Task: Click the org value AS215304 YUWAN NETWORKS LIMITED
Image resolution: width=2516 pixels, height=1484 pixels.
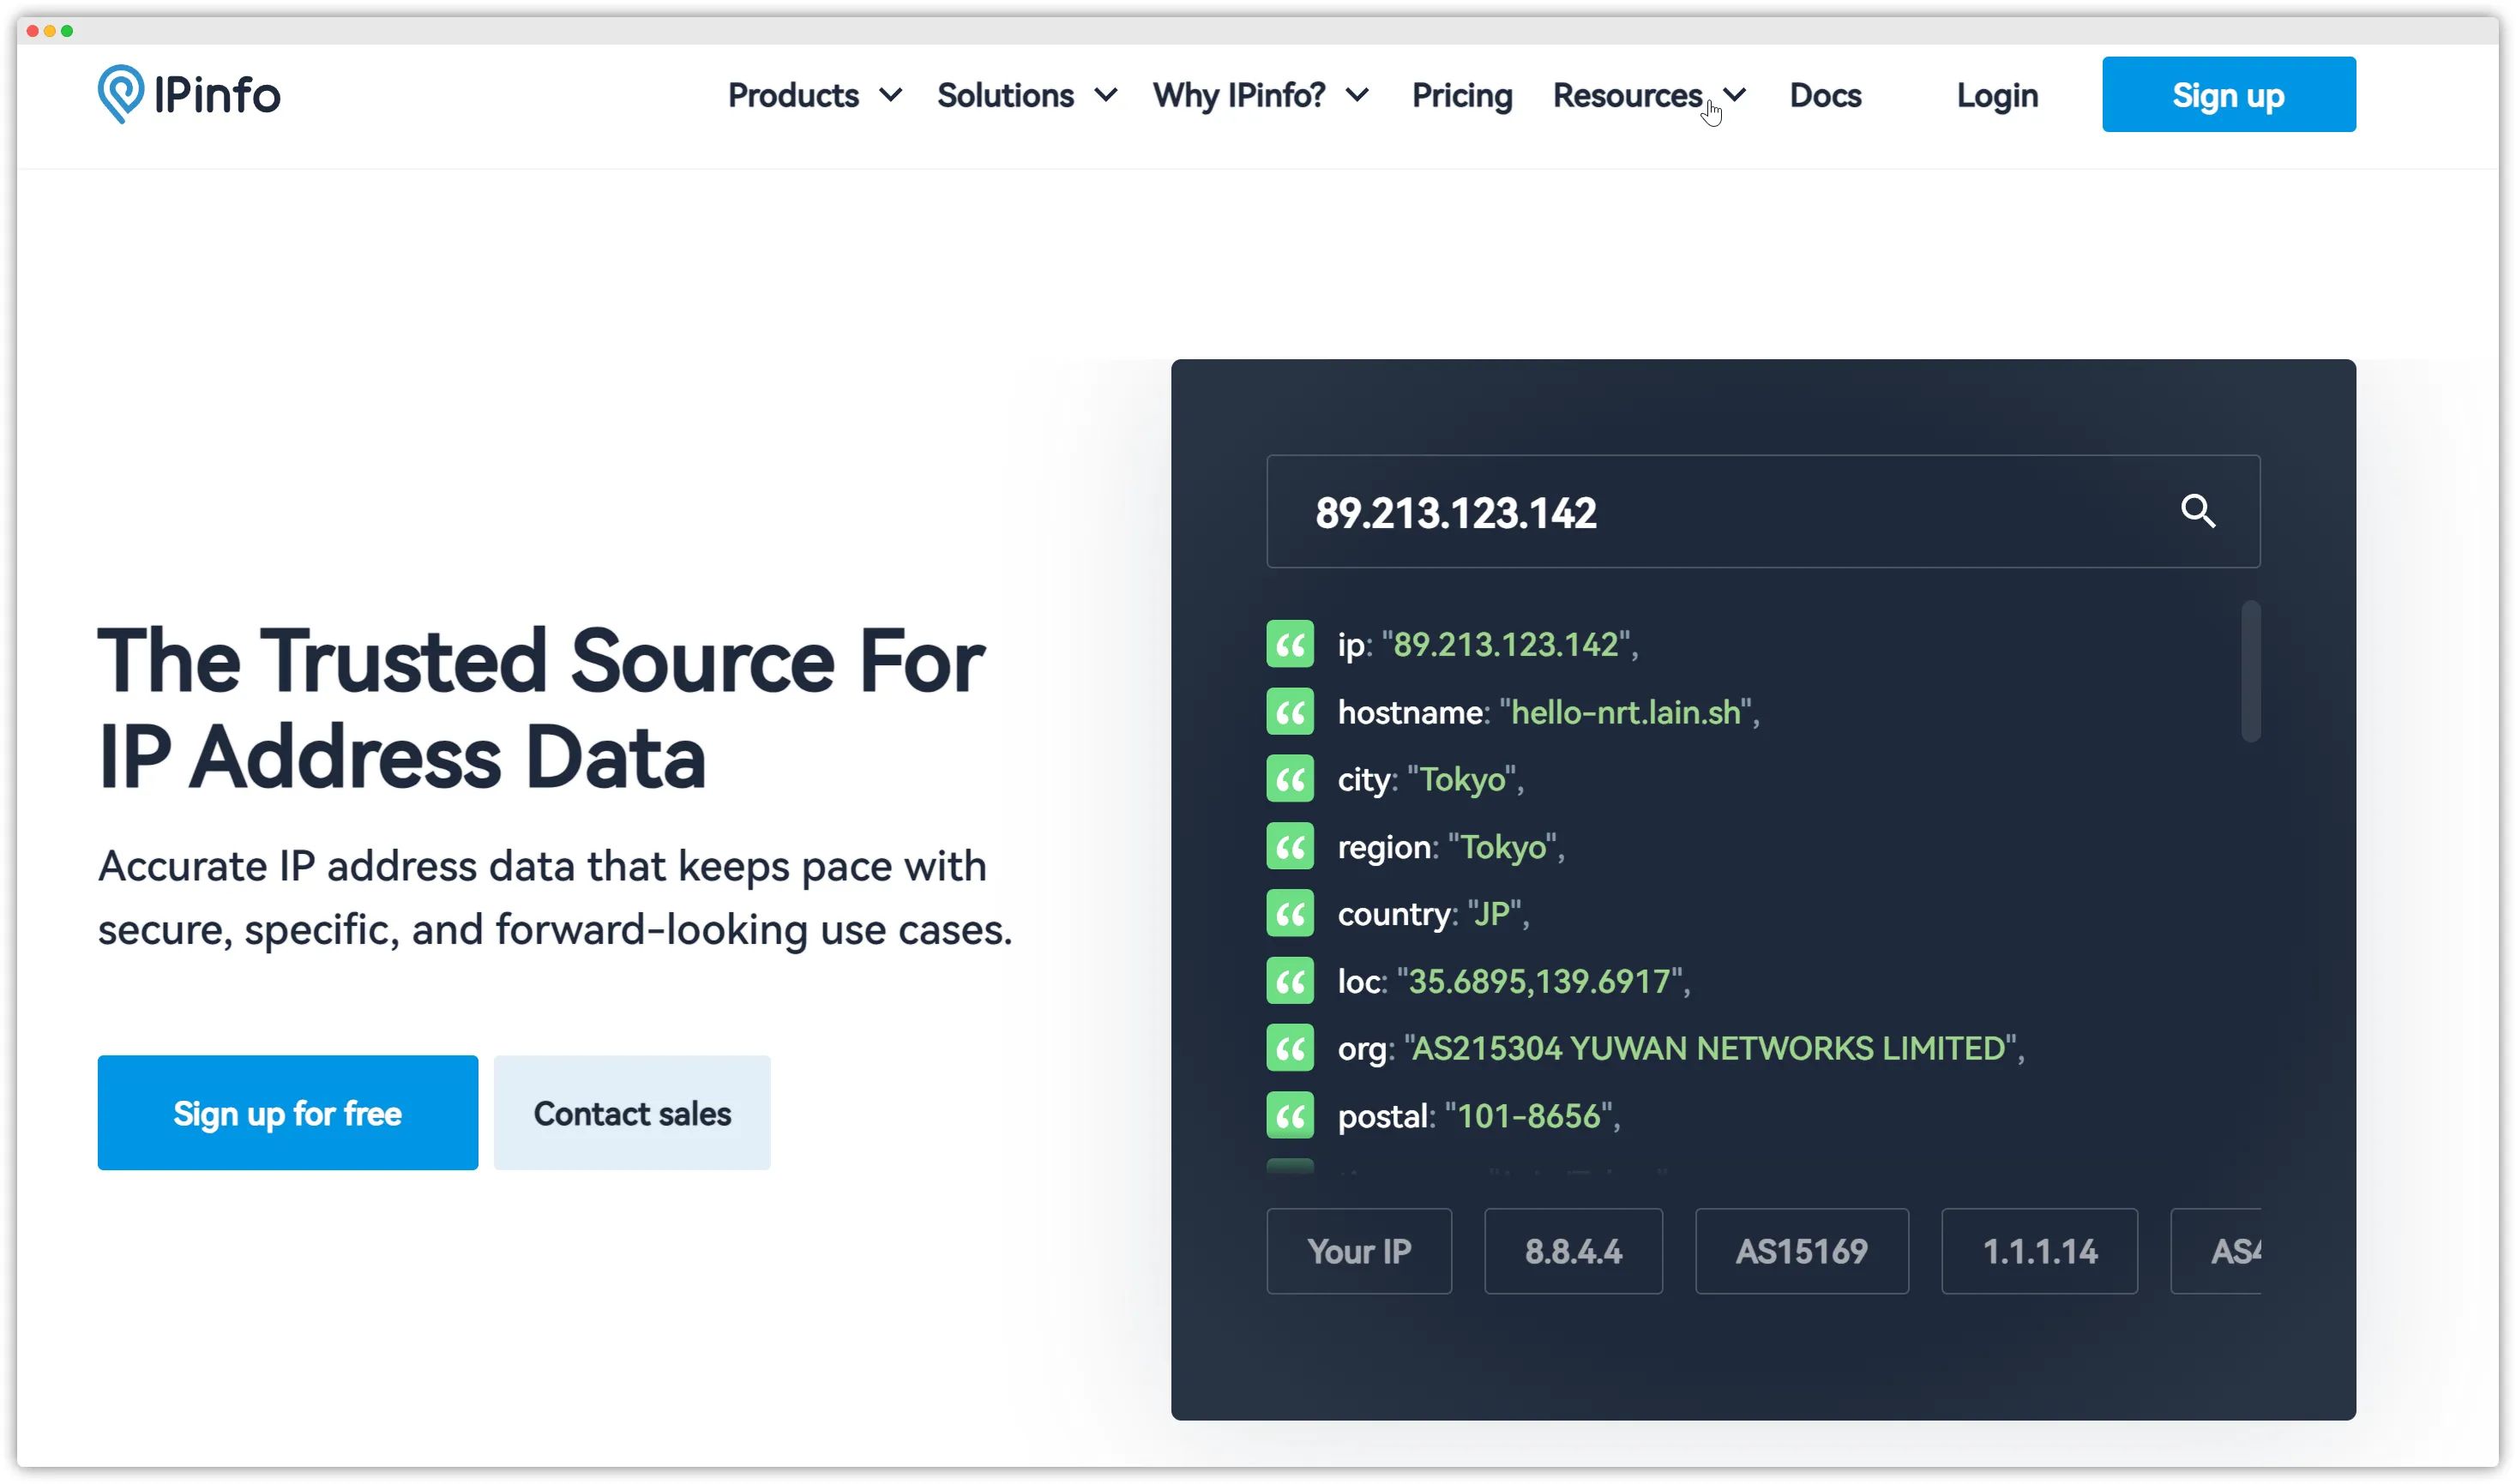Action: 1708,1048
